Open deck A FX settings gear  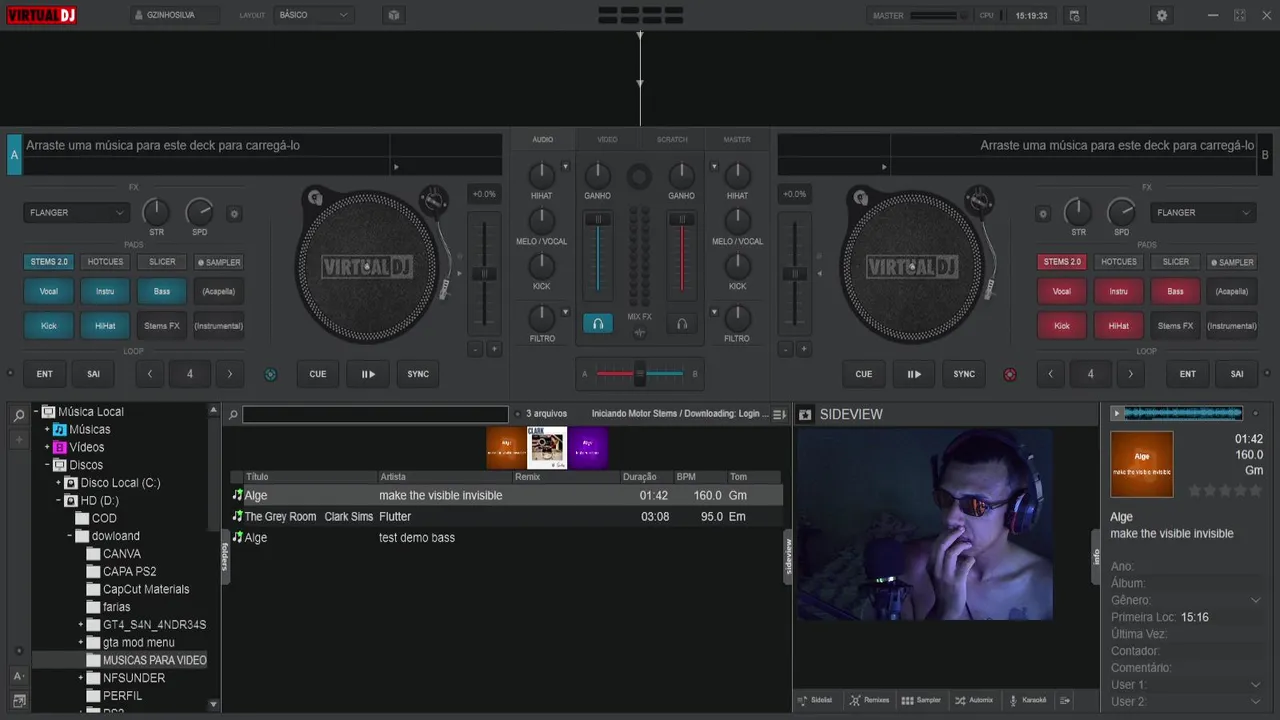(x=235, y=213)
